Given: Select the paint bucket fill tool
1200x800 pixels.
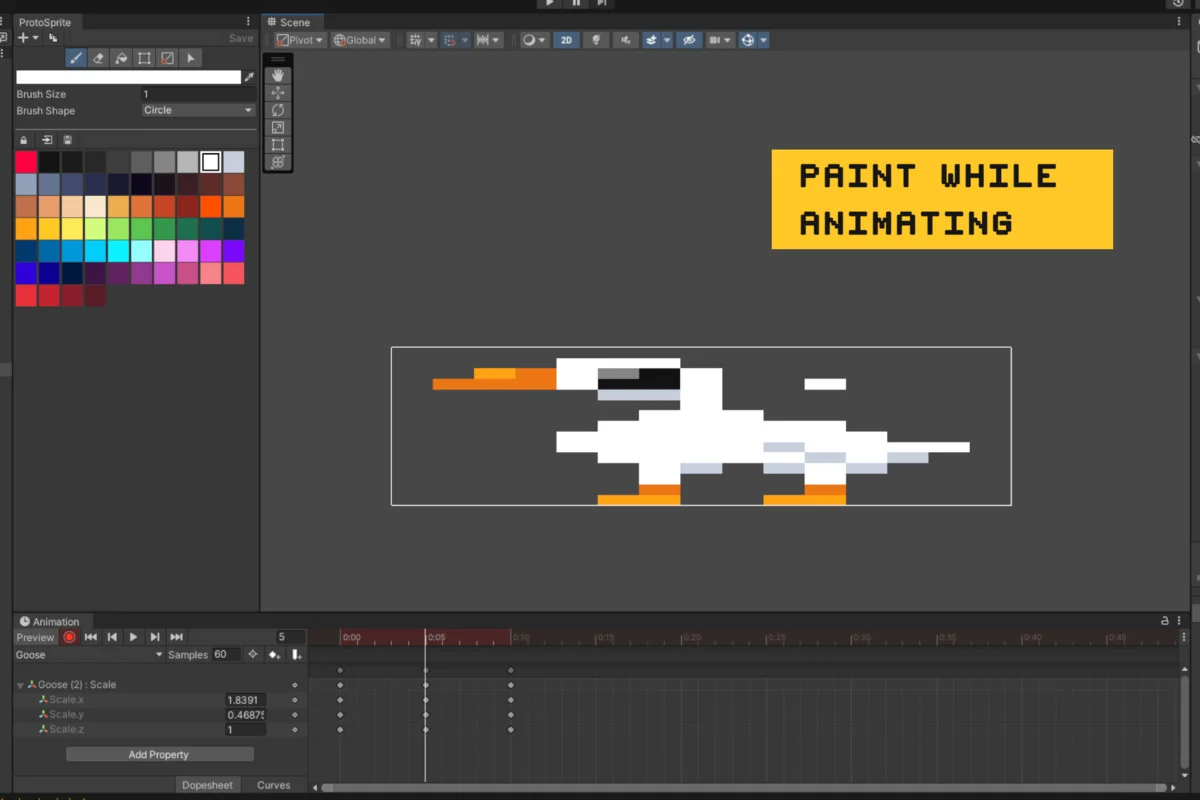Looking at the screenshot, I should [x=121, y=58].
